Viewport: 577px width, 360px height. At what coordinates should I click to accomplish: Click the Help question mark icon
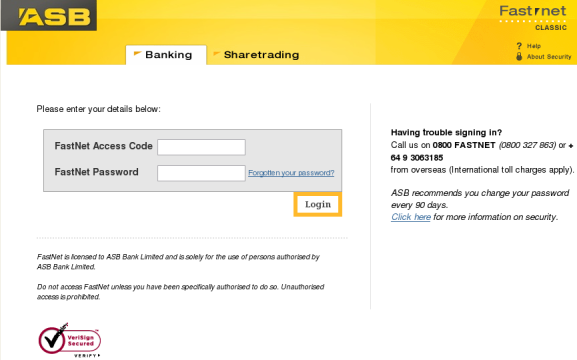tap(519, 46)
